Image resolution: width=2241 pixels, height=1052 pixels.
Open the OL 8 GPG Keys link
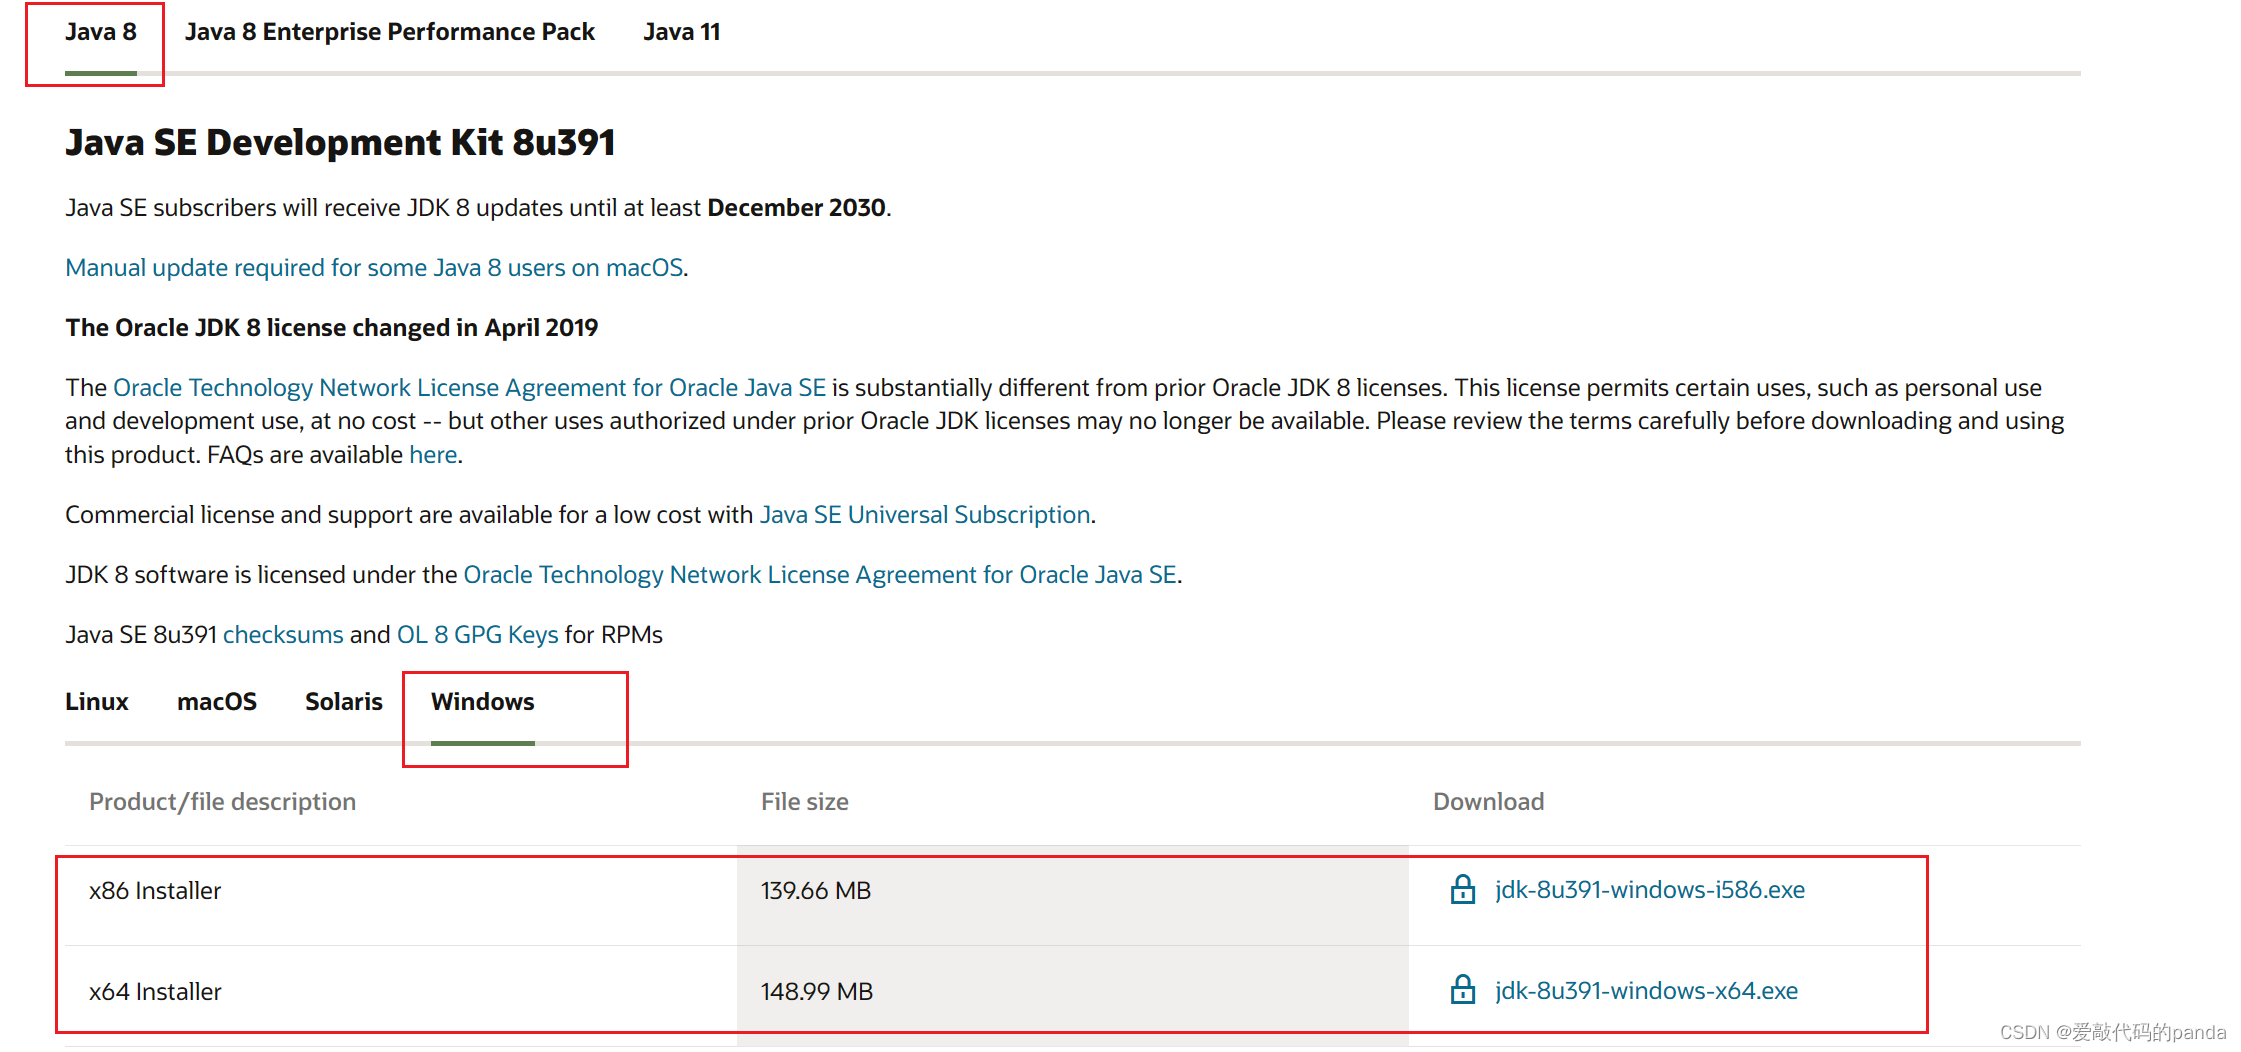pos(478,634)
